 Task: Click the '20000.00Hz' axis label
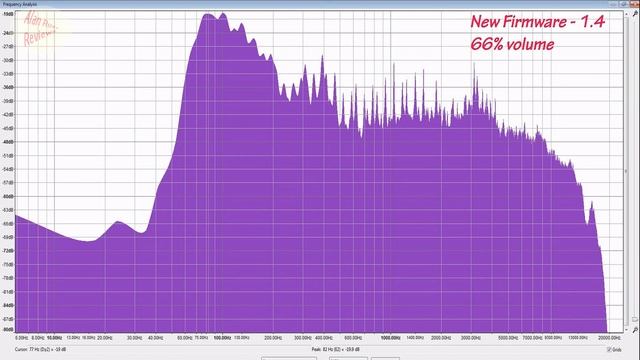point(609,338)
